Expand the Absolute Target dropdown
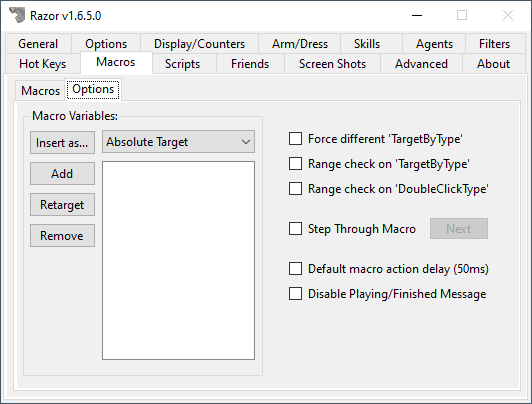The height and width of the screenshot is (404, 532). [x=178, y=142]
